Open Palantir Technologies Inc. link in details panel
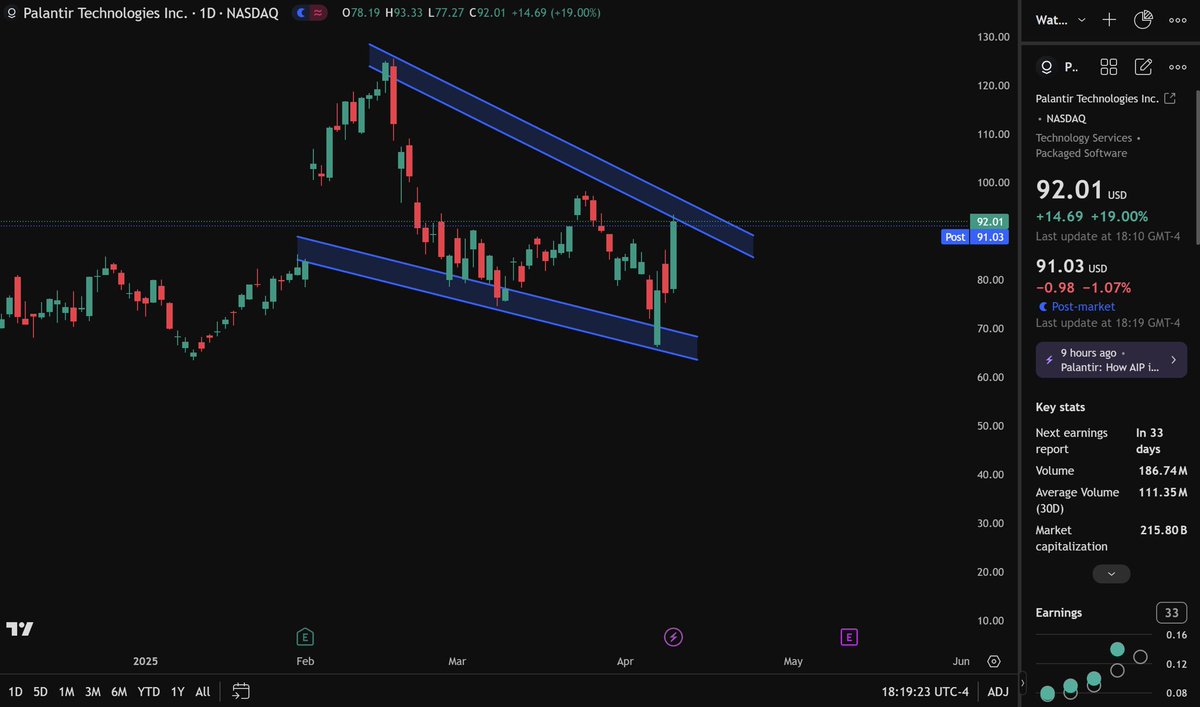 click(x=1097, y=98)
